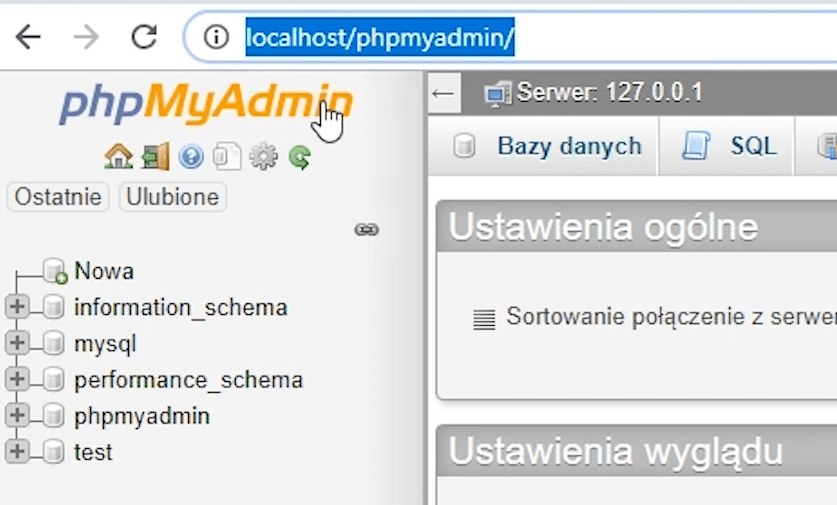Screen dimensions: 837x505
Task: Open the MySQL documentation pages icon
Action: pyautogui.click(x=227, y=157)
